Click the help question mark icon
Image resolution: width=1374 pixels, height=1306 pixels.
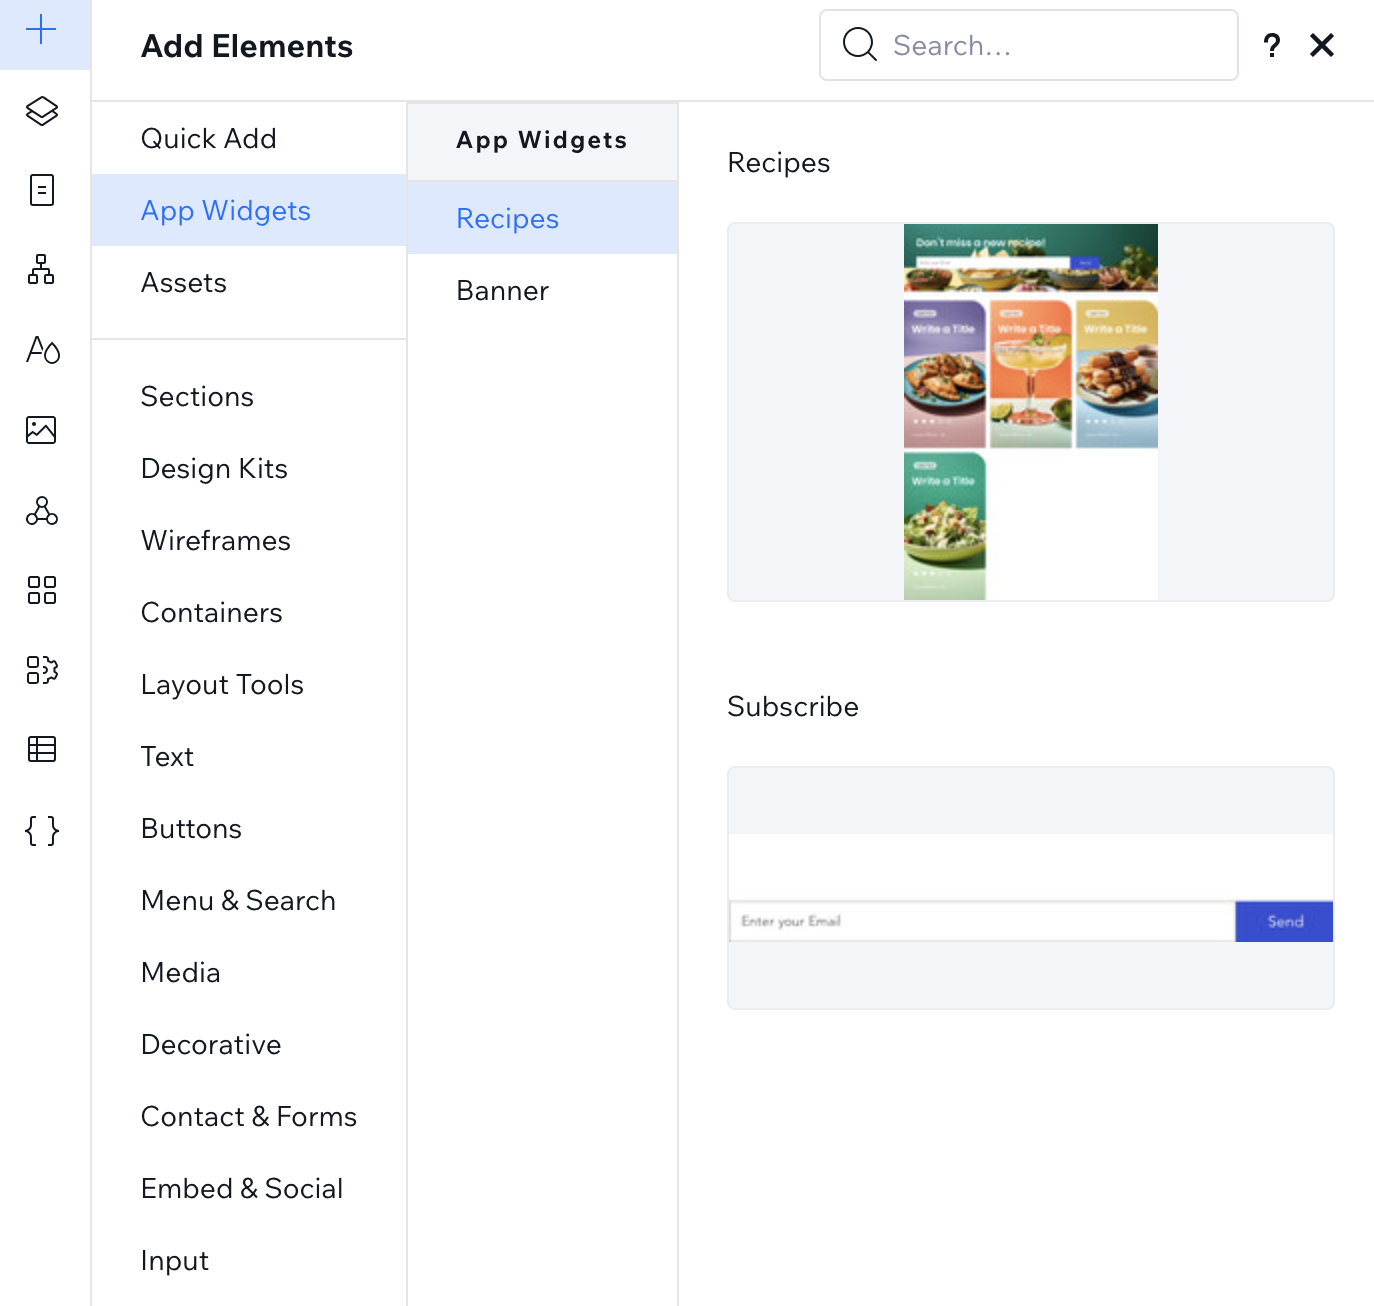point(1271,46)
